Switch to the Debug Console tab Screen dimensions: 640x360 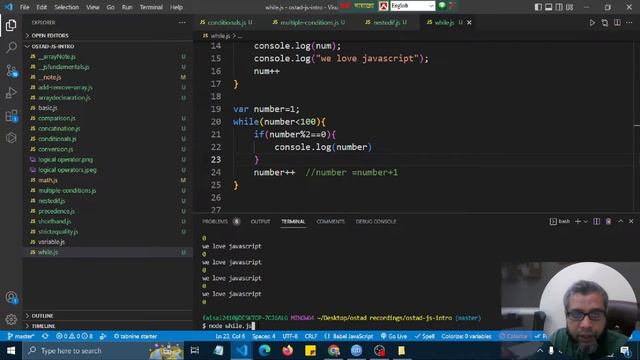[x=376, y=221]
